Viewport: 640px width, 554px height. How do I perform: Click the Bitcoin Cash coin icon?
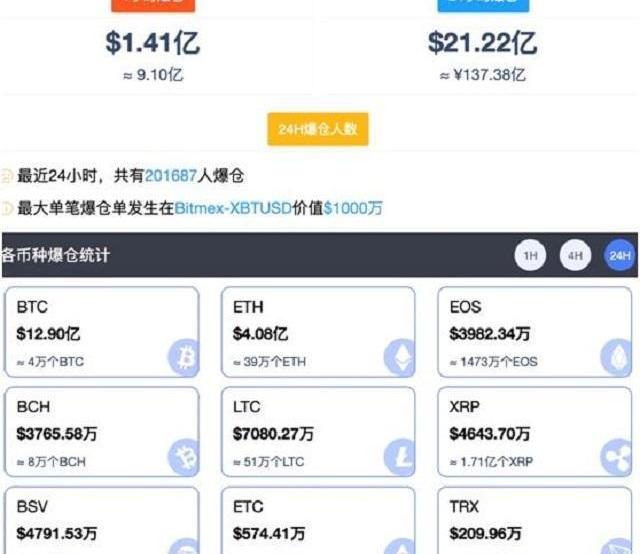[184, 458]
